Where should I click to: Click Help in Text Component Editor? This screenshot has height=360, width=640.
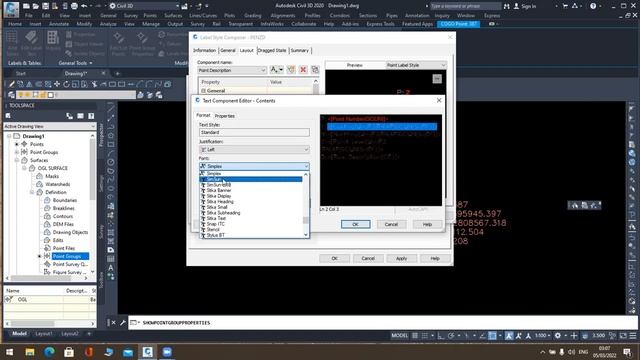[427, 224]
